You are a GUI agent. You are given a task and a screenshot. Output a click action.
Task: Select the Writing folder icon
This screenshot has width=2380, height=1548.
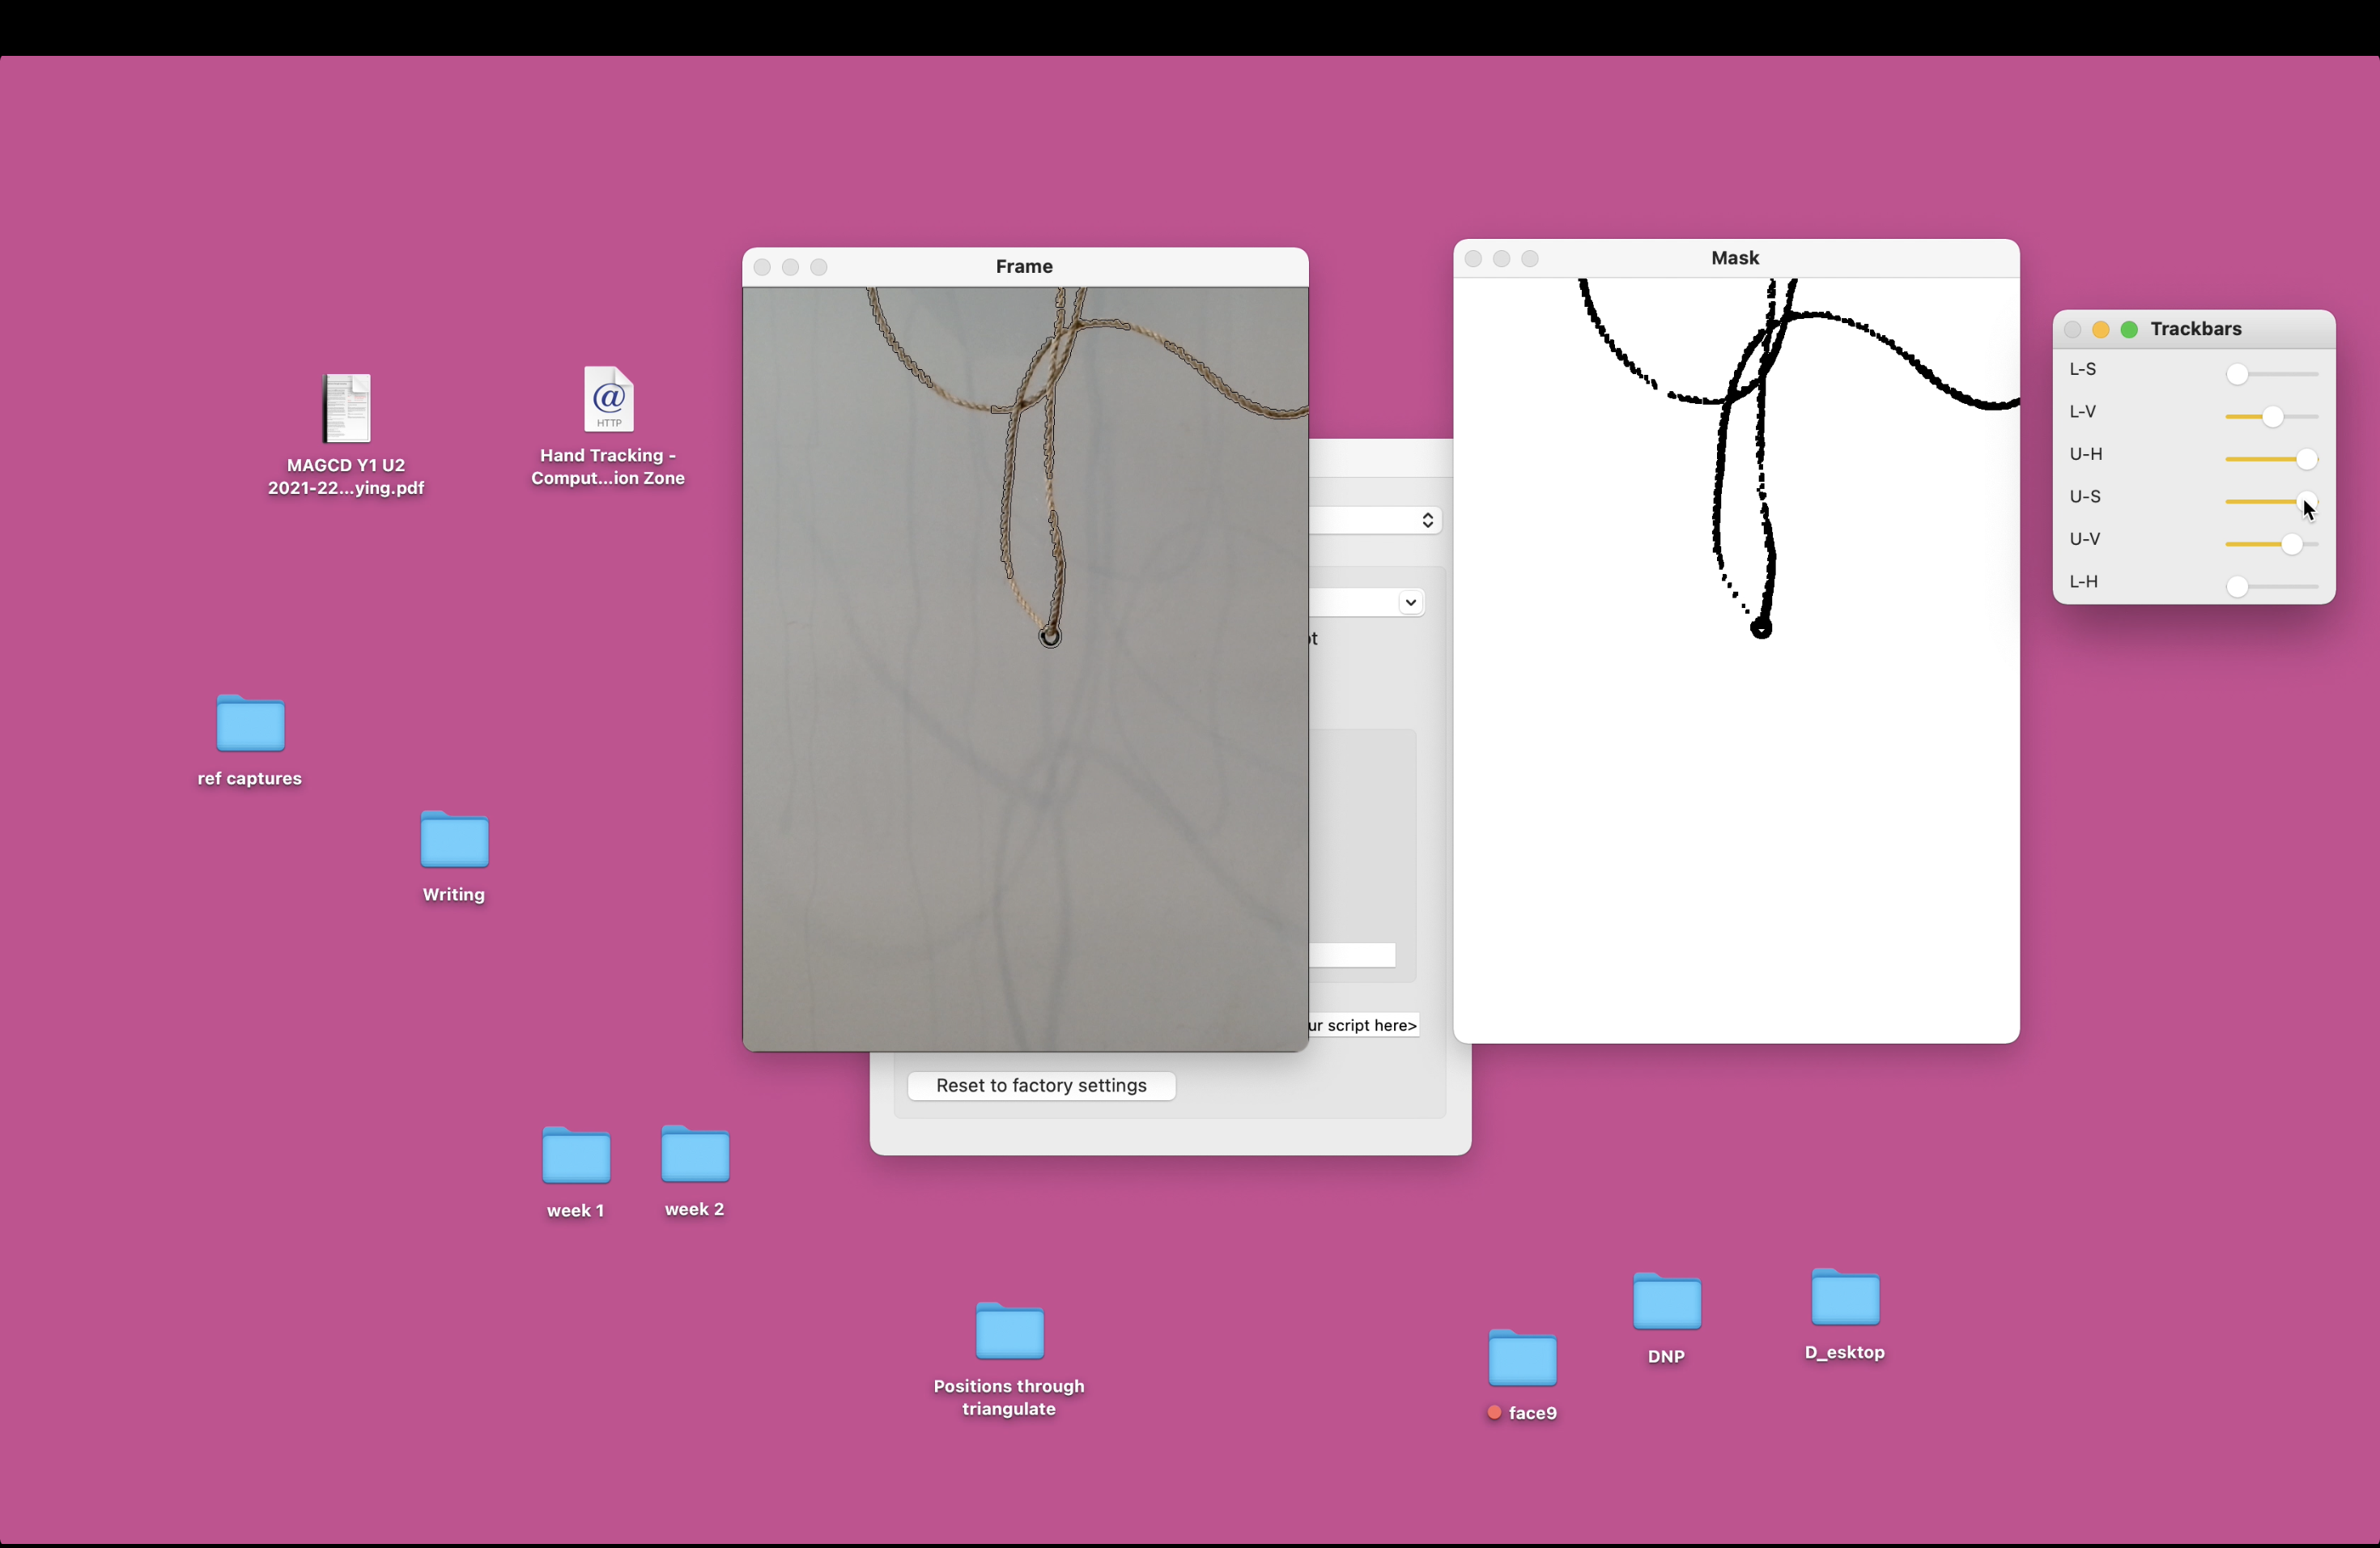click(x=454, y=839)
